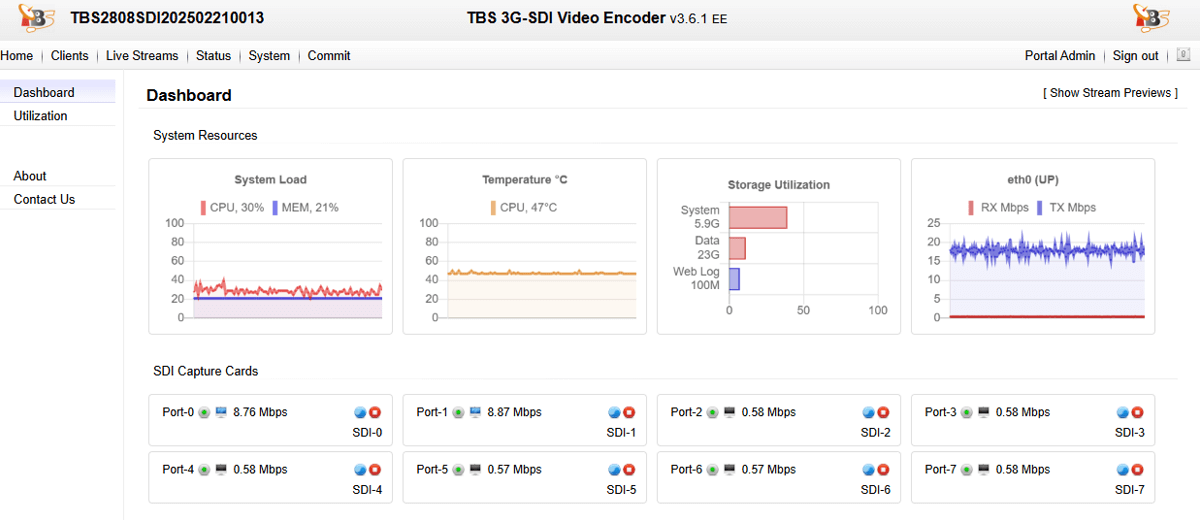Toggle the TX Mbps series on eth0 chart
Viewport: 1200px width, 520px height.
pos(1067,208)
